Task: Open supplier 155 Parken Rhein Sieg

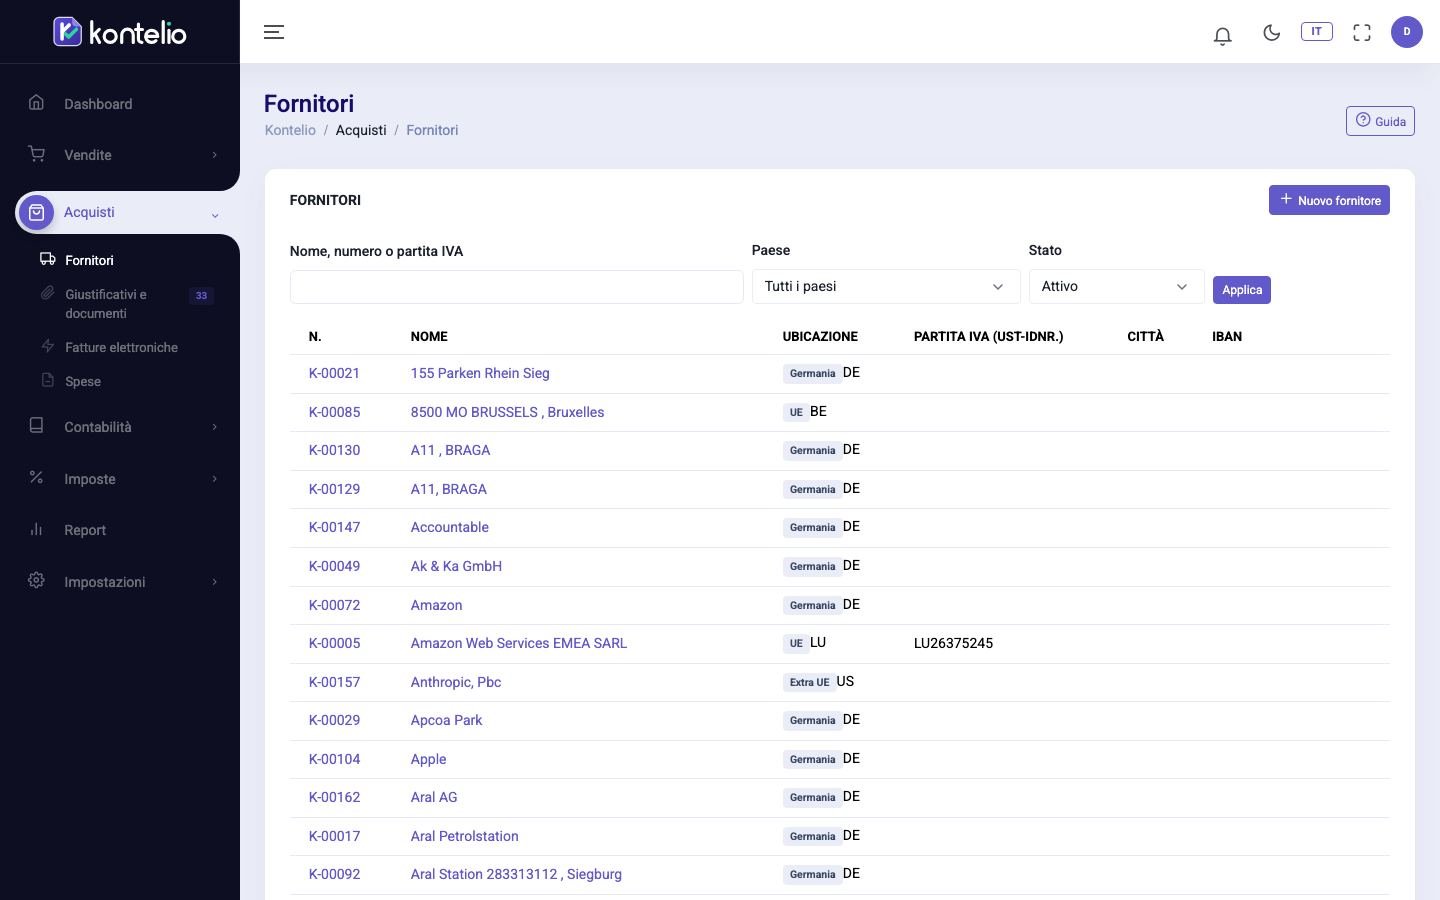Action: pos(480,373)
